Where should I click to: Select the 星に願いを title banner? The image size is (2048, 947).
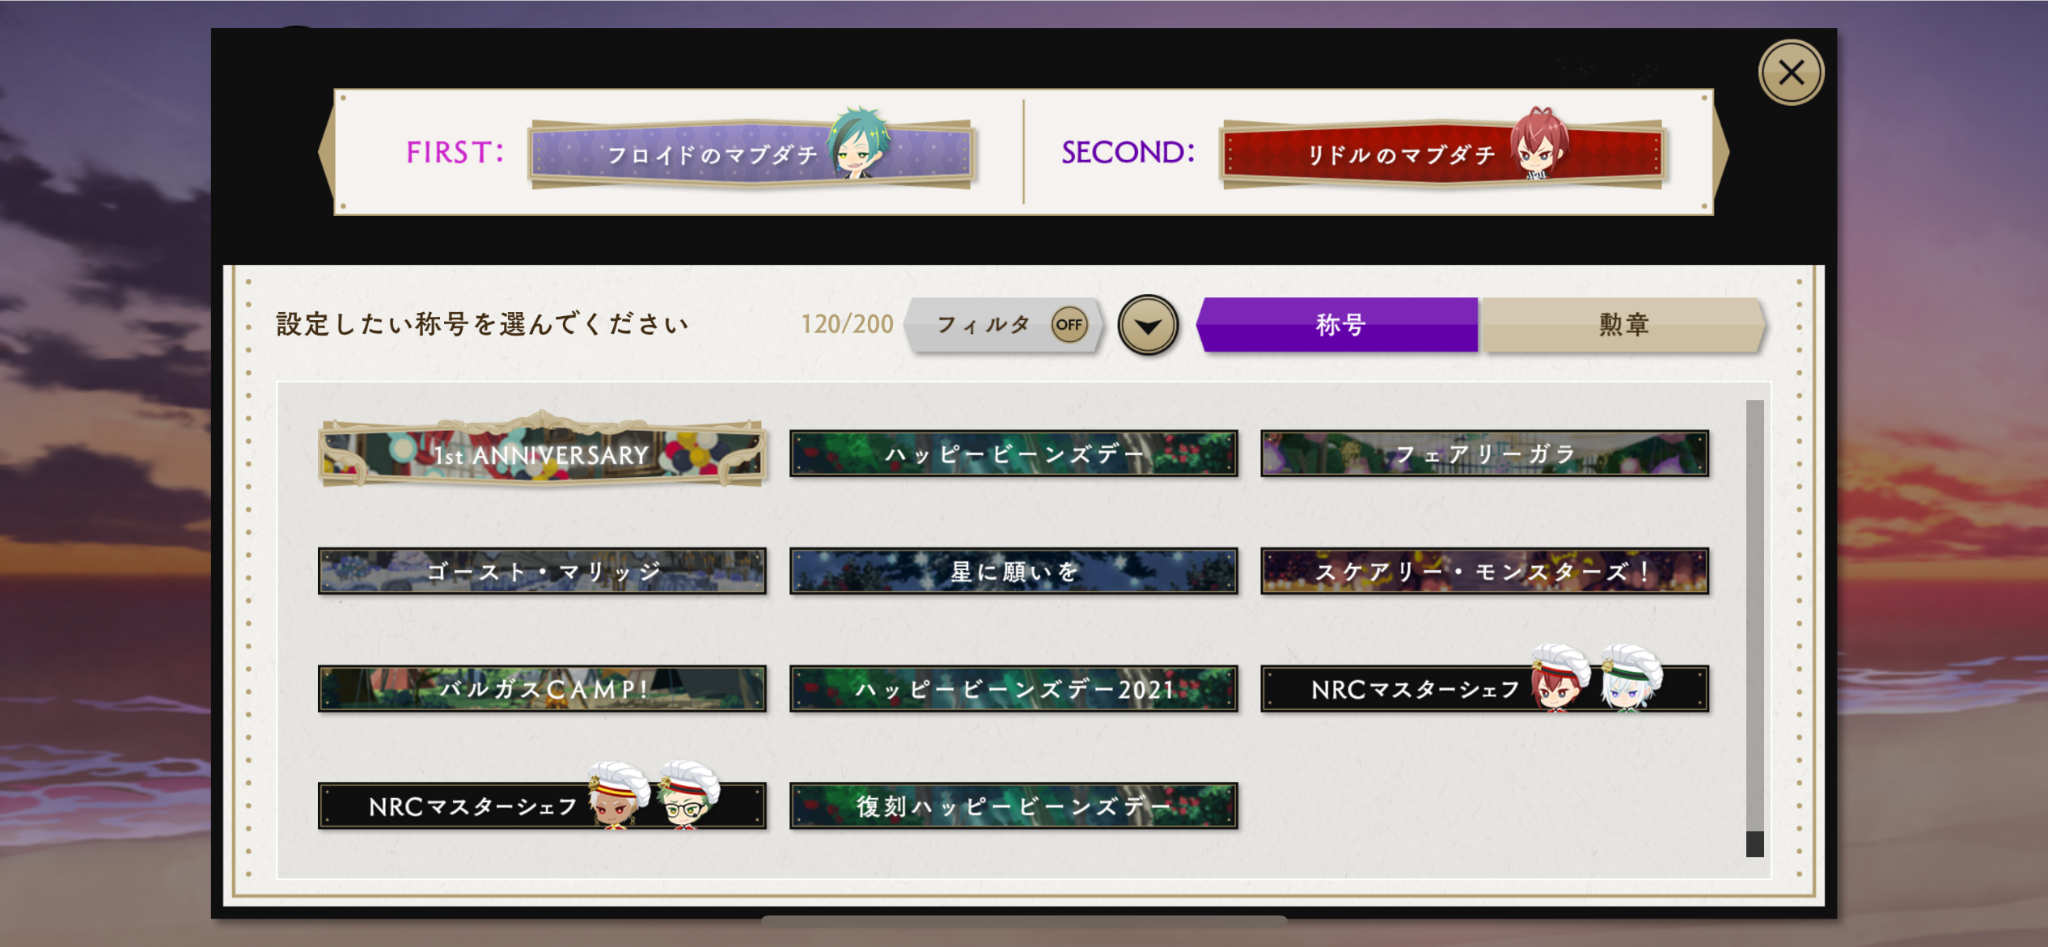tap(1013, 571)
